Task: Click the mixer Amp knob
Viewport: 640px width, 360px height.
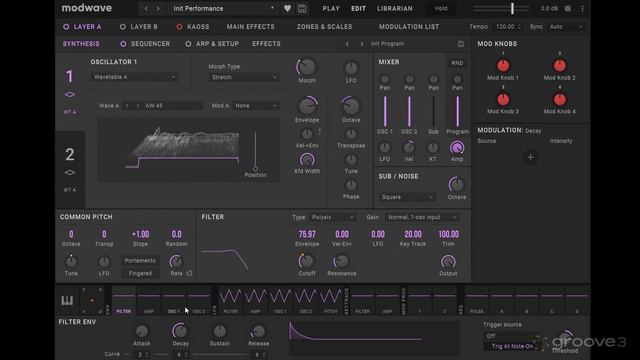Action: click(457, 148)
